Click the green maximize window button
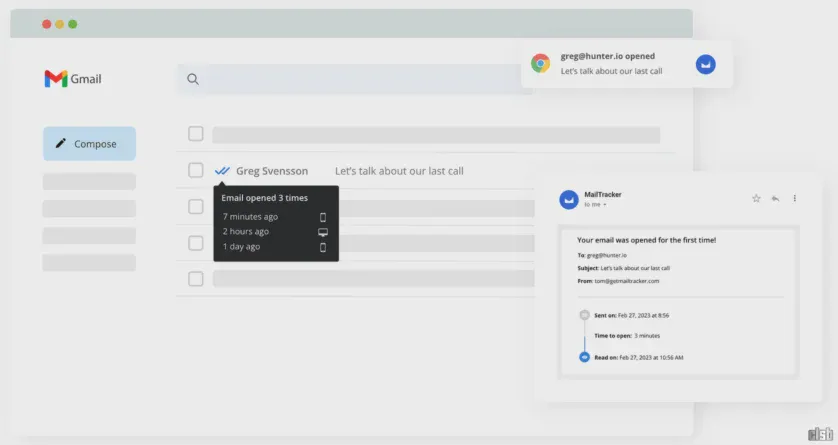This screenshot has width=838, height=445. tap(73, 24)
